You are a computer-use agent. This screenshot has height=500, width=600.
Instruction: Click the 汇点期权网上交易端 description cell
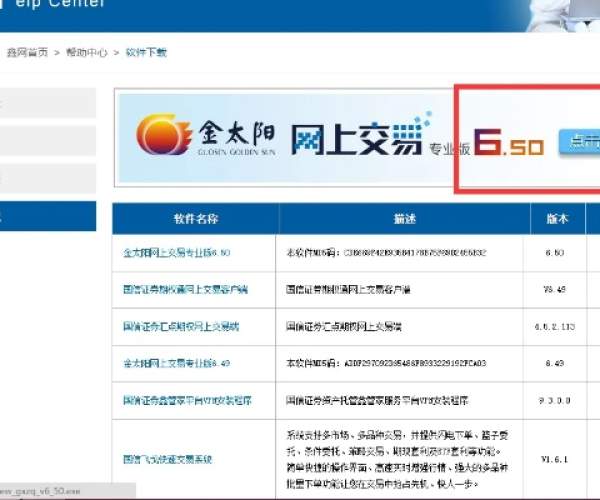(x=344, y=326)
